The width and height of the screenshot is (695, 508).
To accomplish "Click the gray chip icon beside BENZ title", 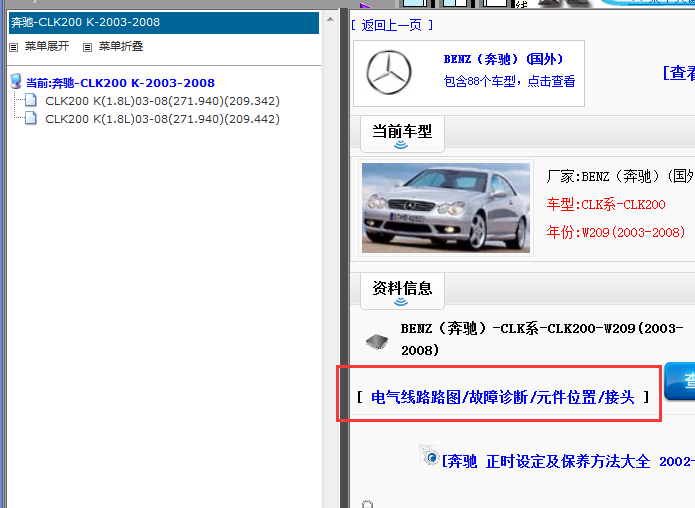I will coord(377,341).
